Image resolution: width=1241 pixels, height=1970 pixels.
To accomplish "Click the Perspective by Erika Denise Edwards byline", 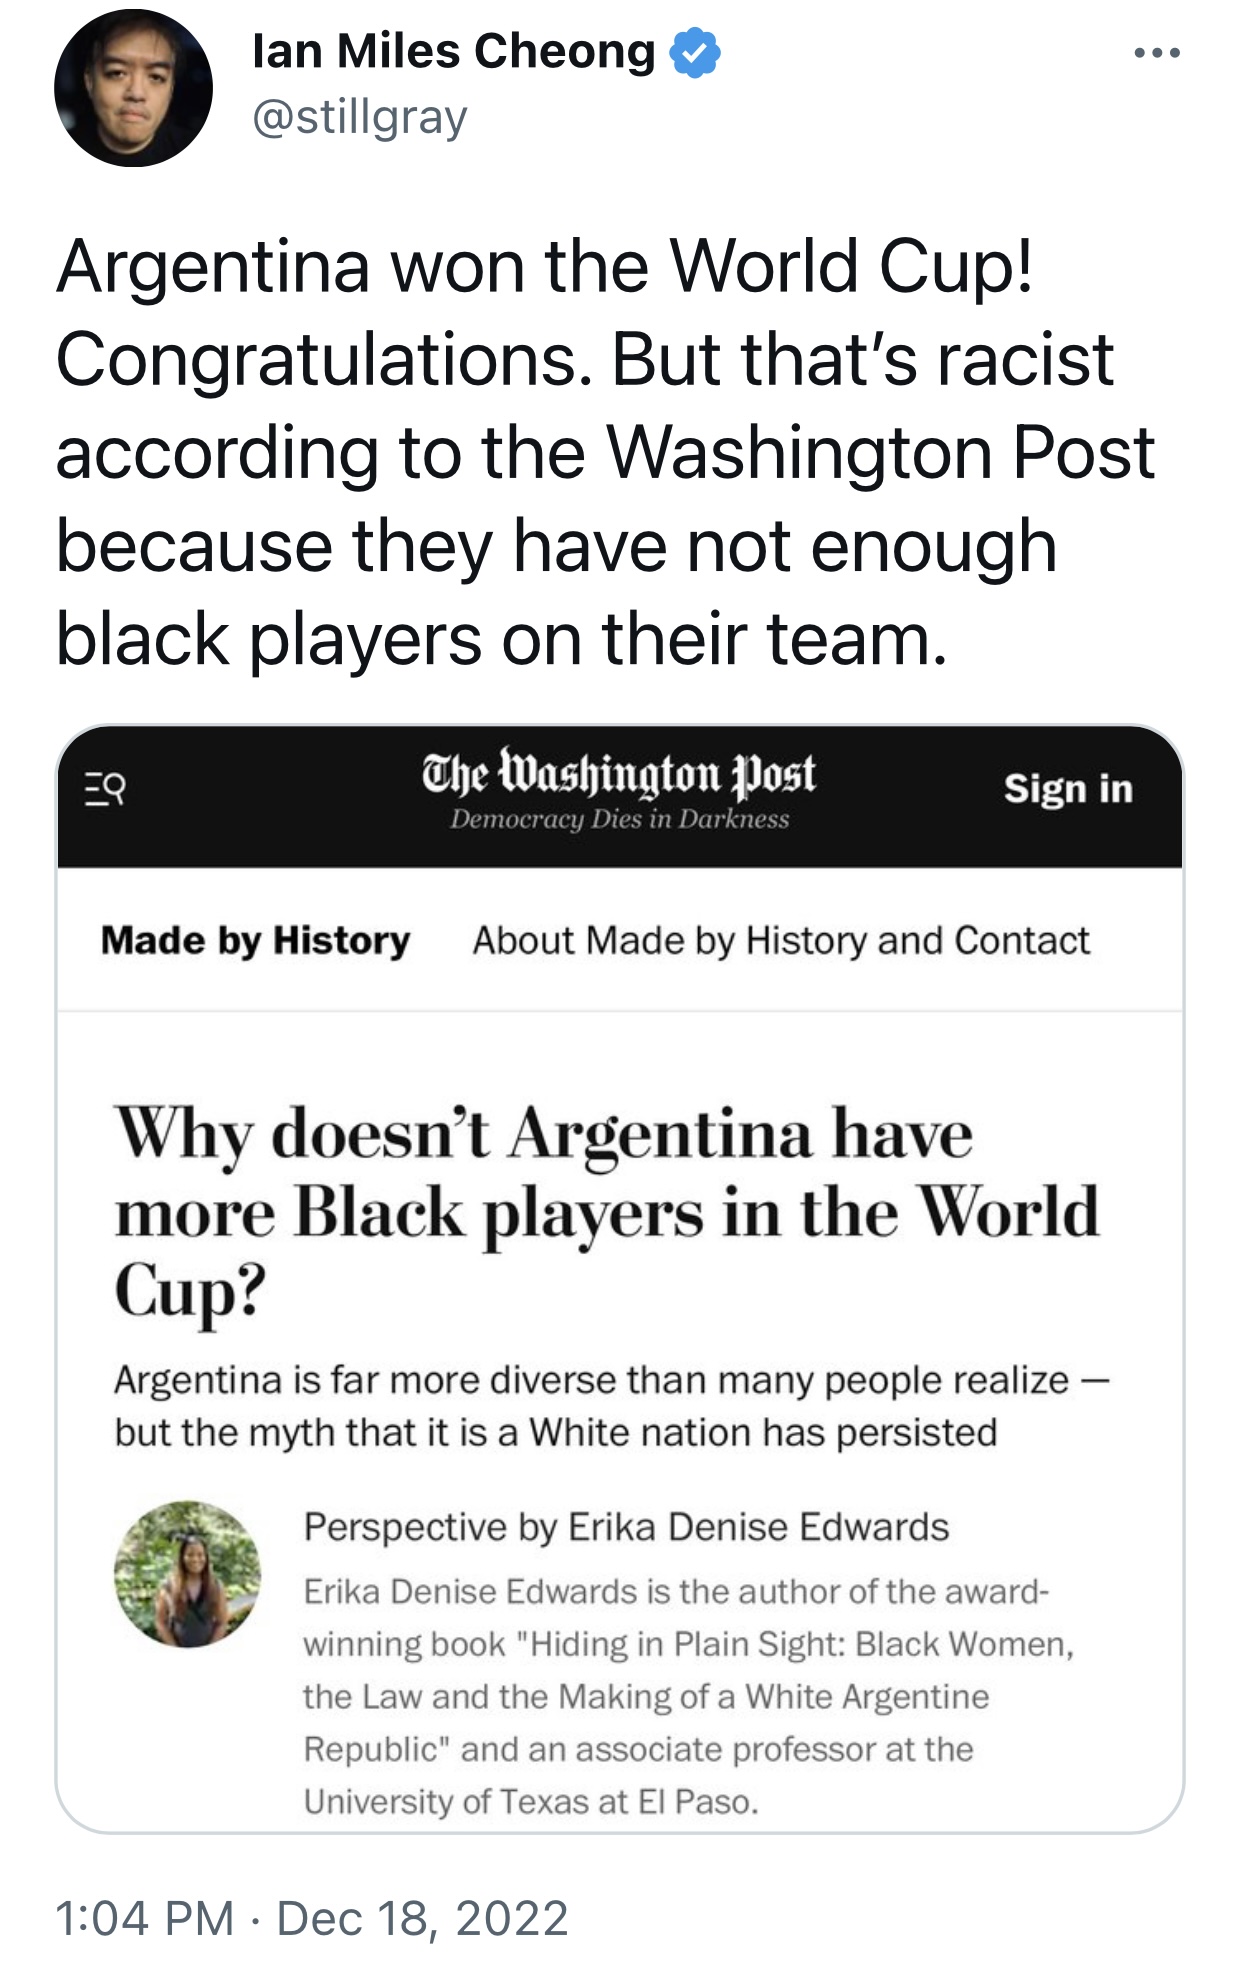I will tap(626, 1527).
